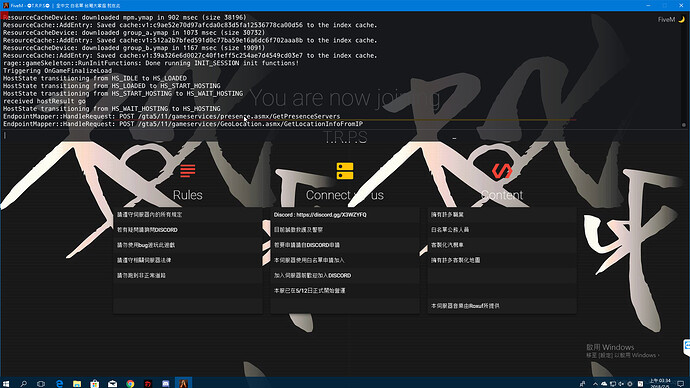Image resolution: width=690 pixels, height=388 pixels.
Task: Click the GetLocationInfoFromIP console log line
Action: 183,124
